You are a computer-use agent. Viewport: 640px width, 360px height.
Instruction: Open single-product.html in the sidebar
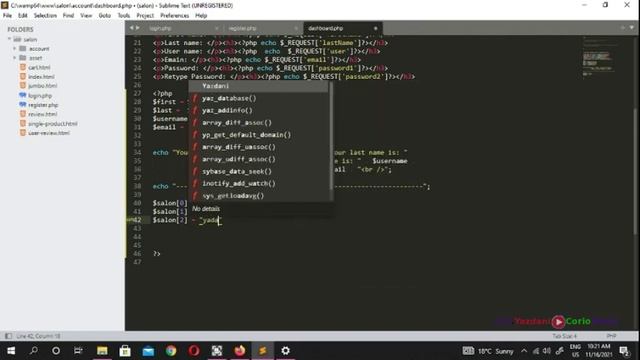[x=53, y=124]
